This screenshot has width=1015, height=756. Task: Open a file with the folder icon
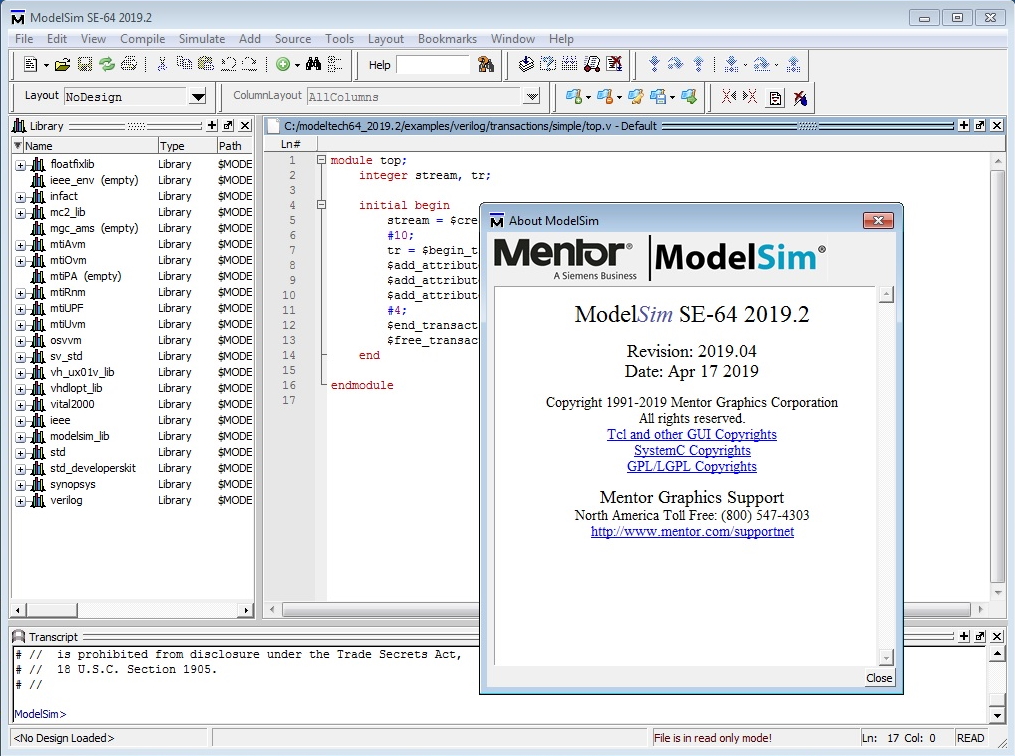click(x=62, y=64)
